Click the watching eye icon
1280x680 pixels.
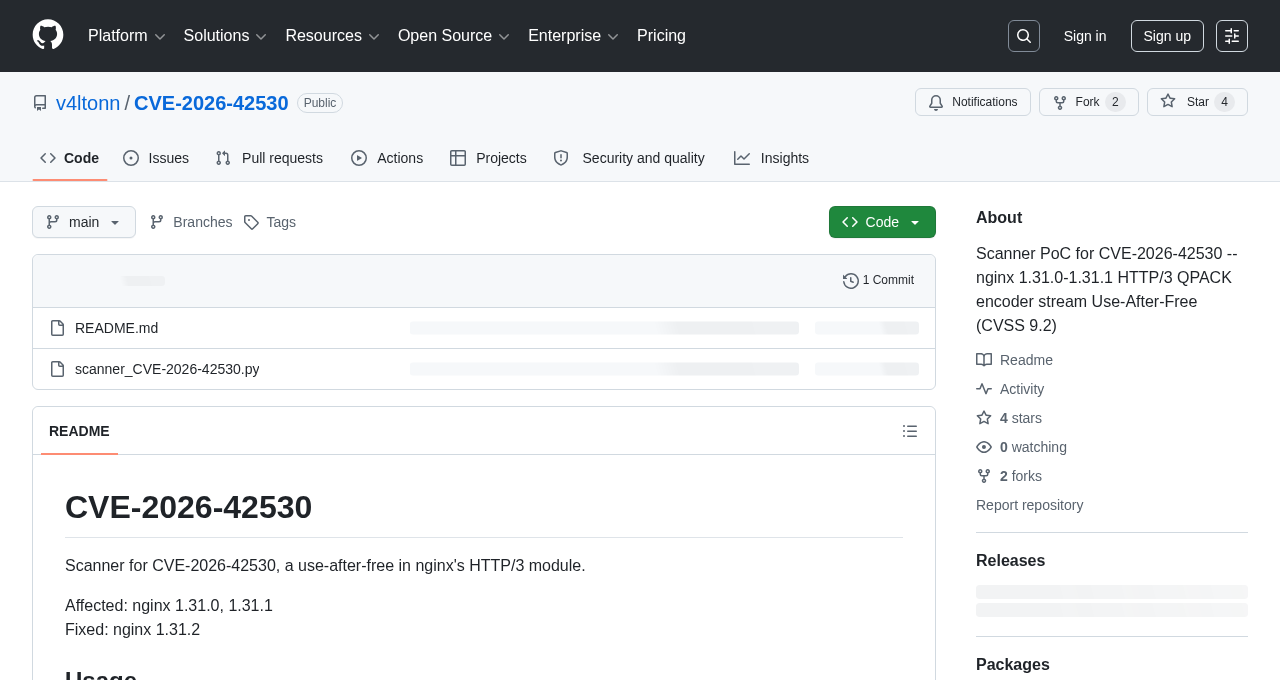(x=984, y=447)
